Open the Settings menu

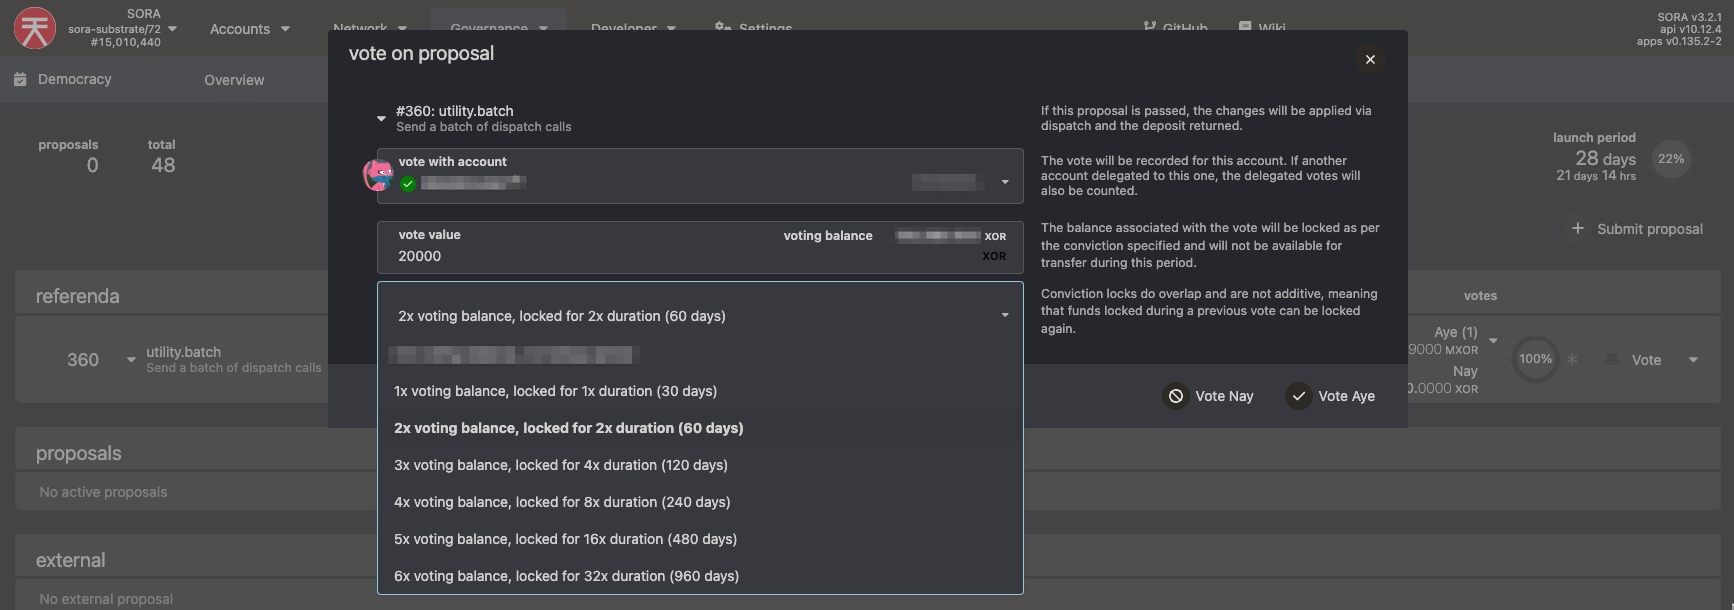tap(753, 27)
